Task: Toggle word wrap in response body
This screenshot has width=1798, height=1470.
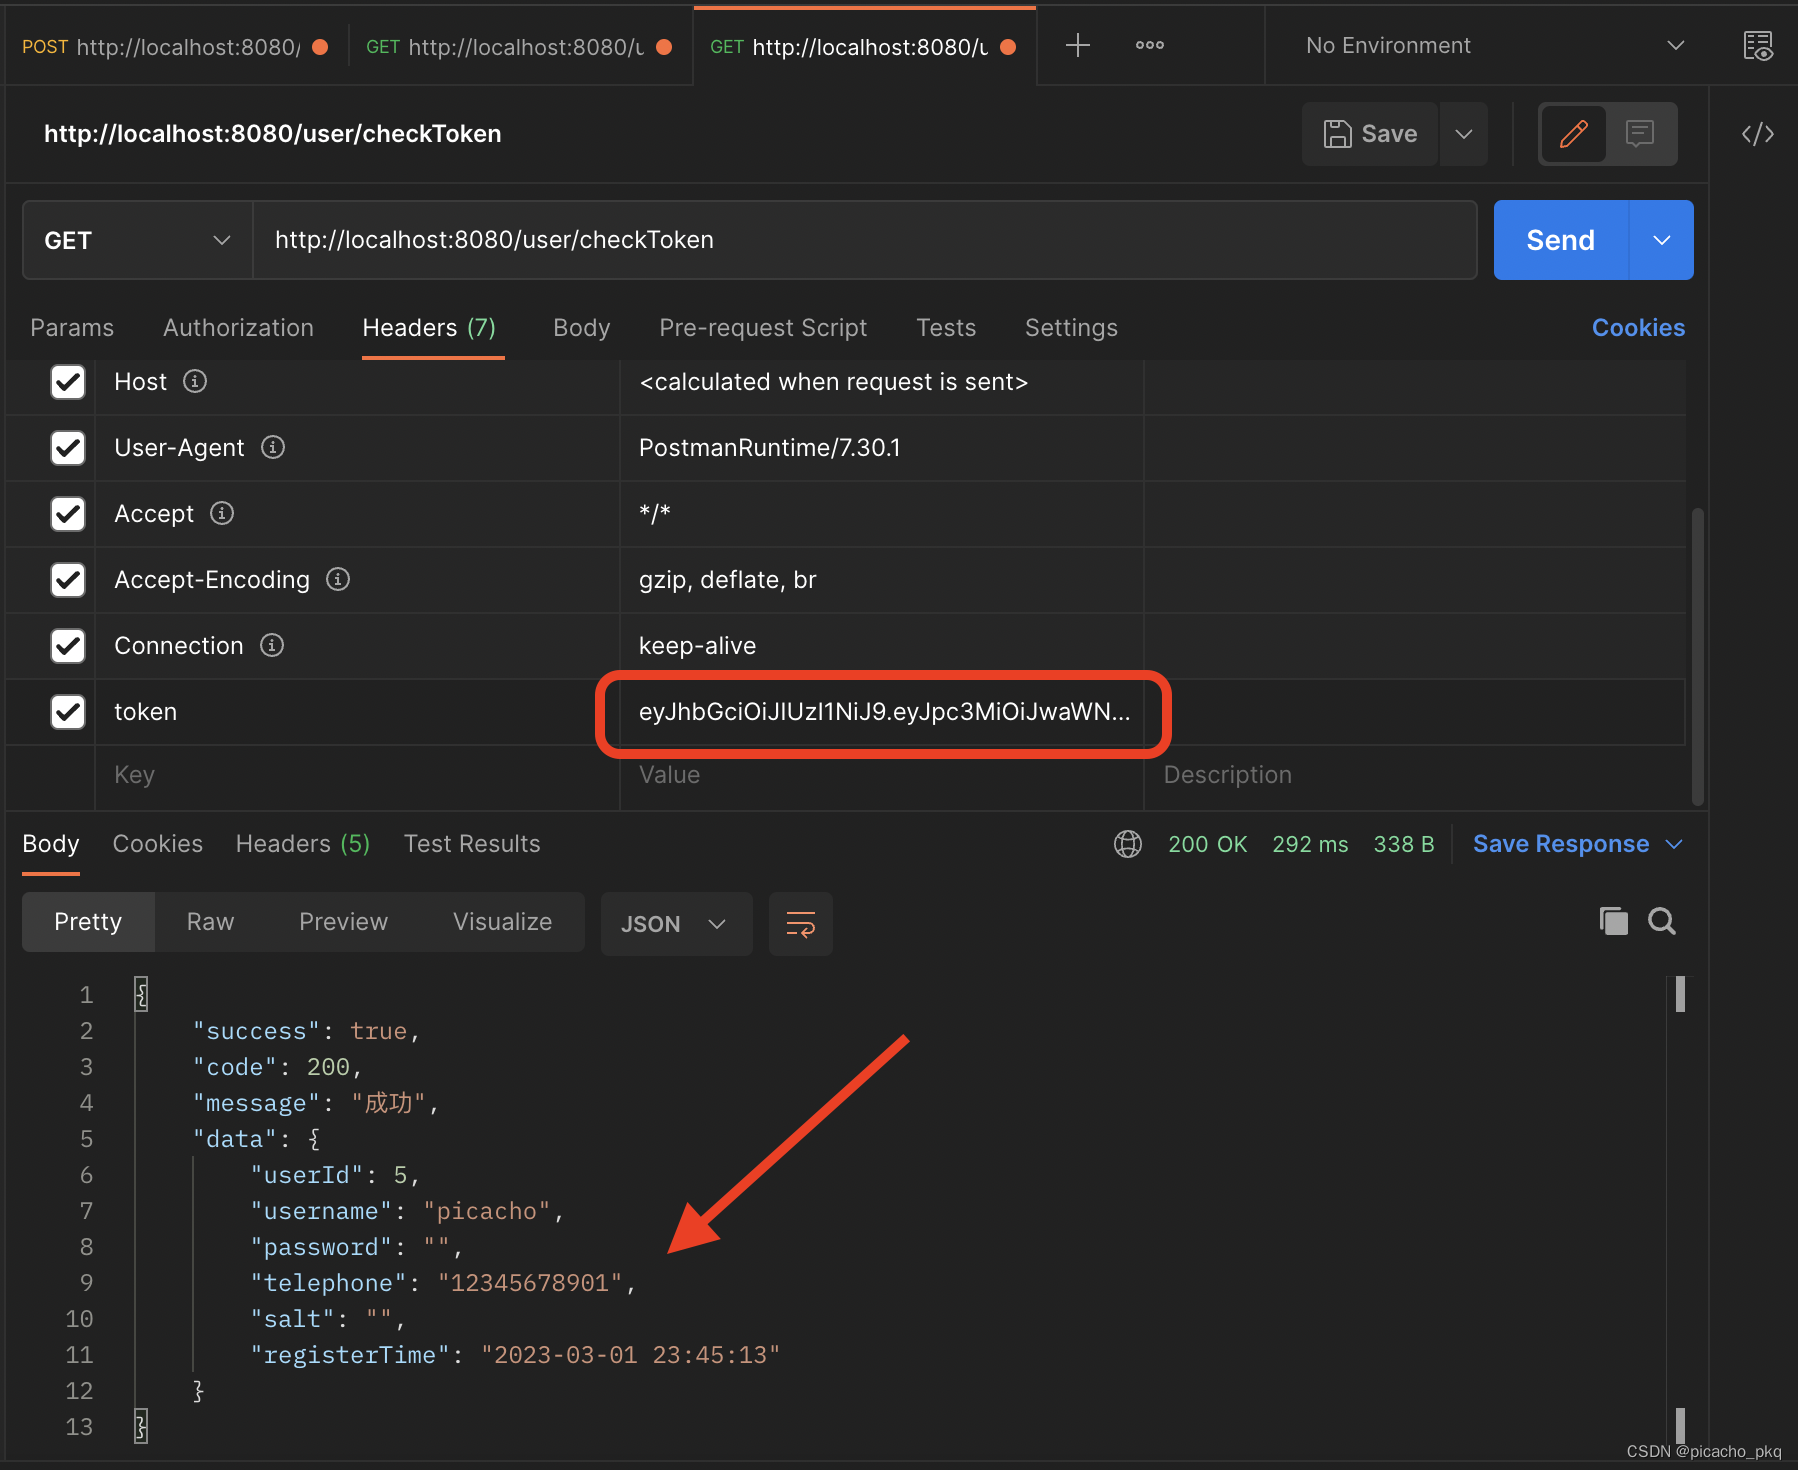Action: point(801,923)
